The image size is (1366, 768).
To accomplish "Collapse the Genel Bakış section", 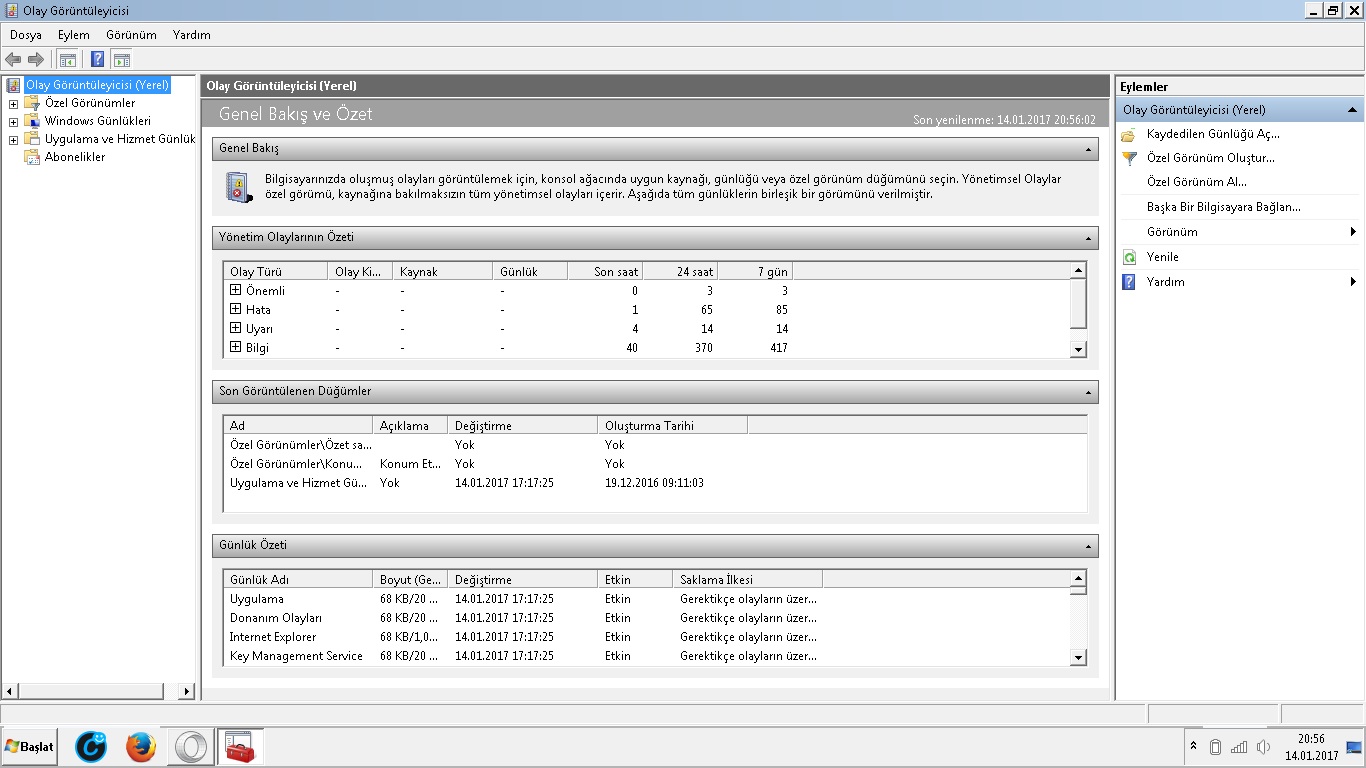I will [1088, 149].
